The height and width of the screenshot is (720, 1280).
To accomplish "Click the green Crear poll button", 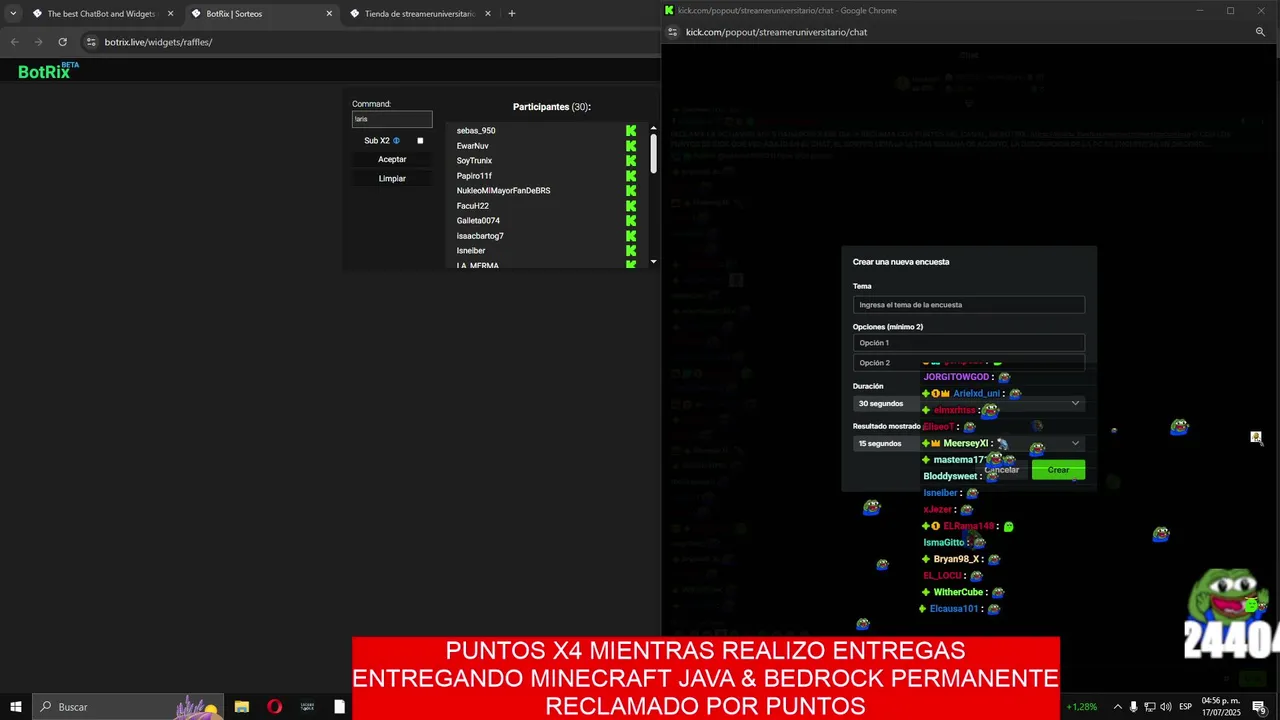I will 1058,470.
